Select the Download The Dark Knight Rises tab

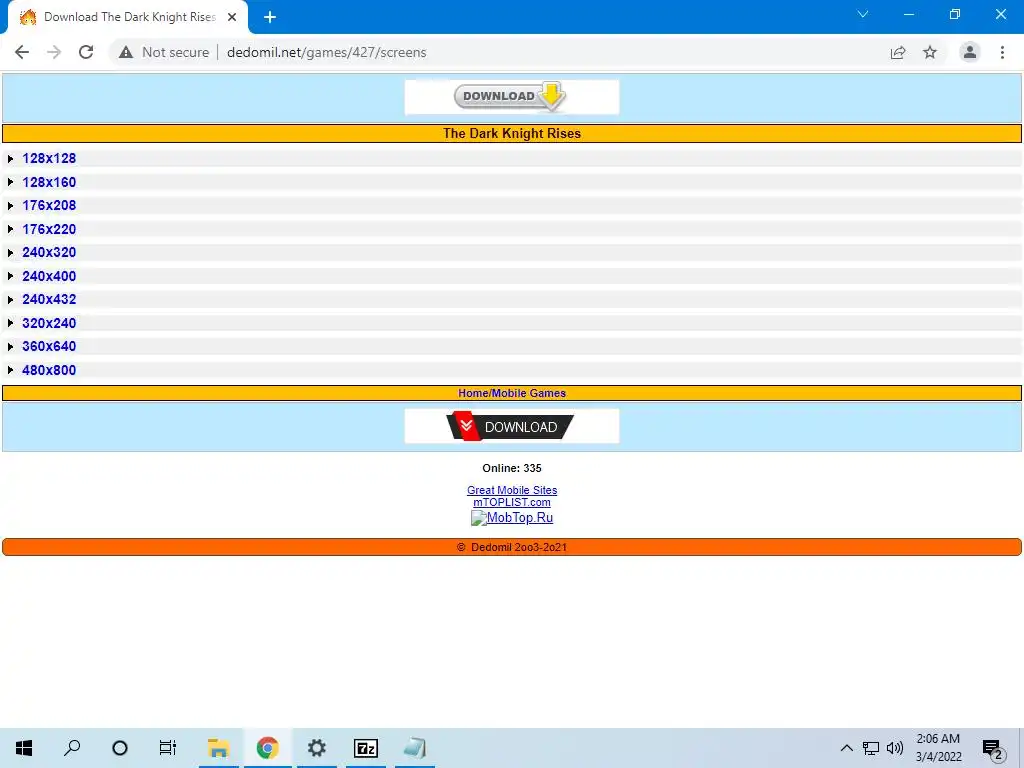coord(128,17)
